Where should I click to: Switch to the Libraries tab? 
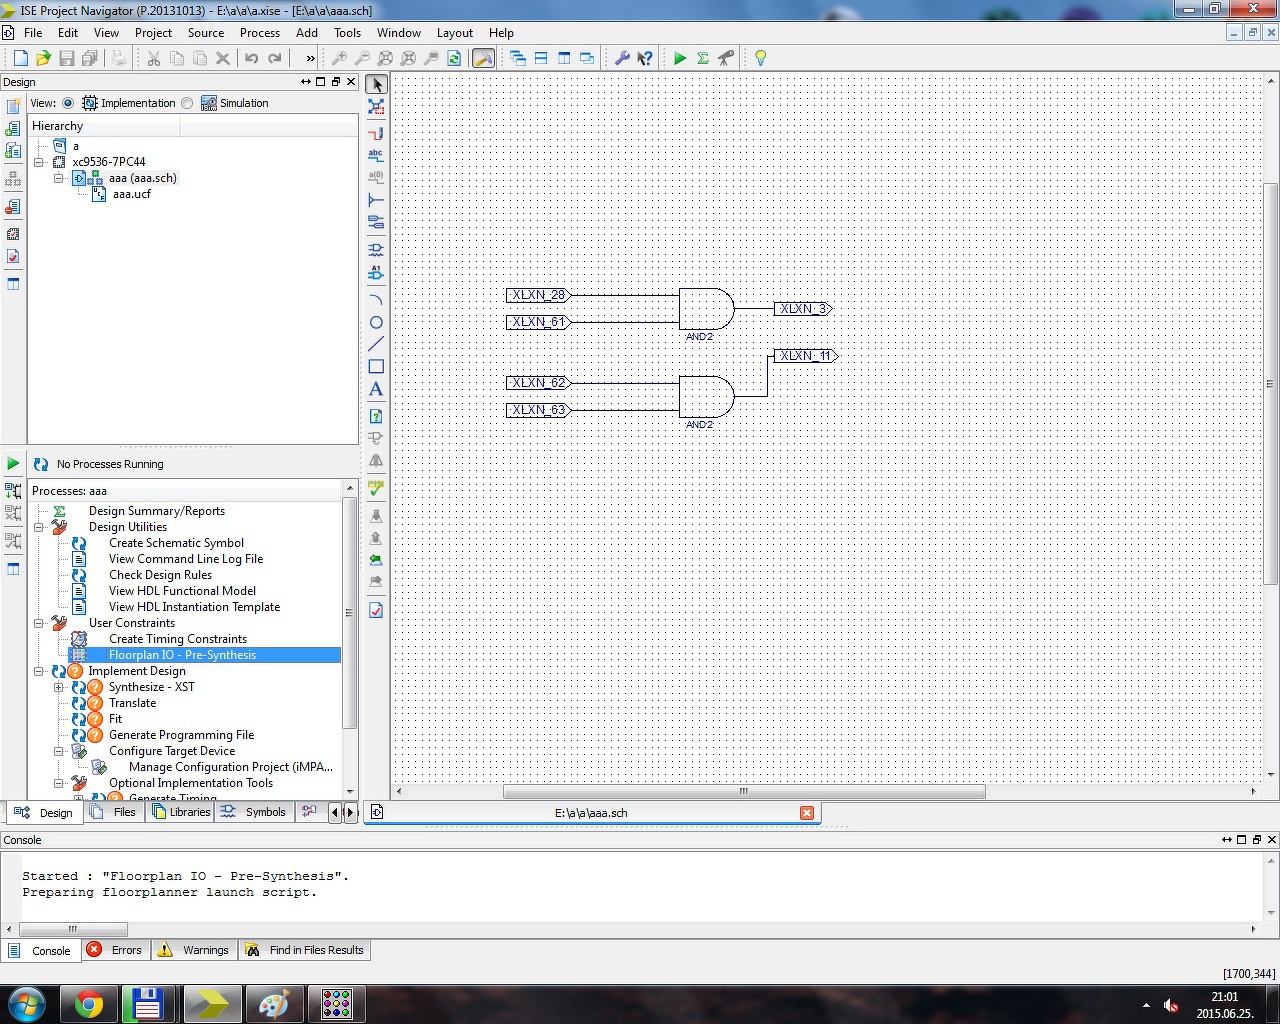pyautogui.click(x=181, y=812)
